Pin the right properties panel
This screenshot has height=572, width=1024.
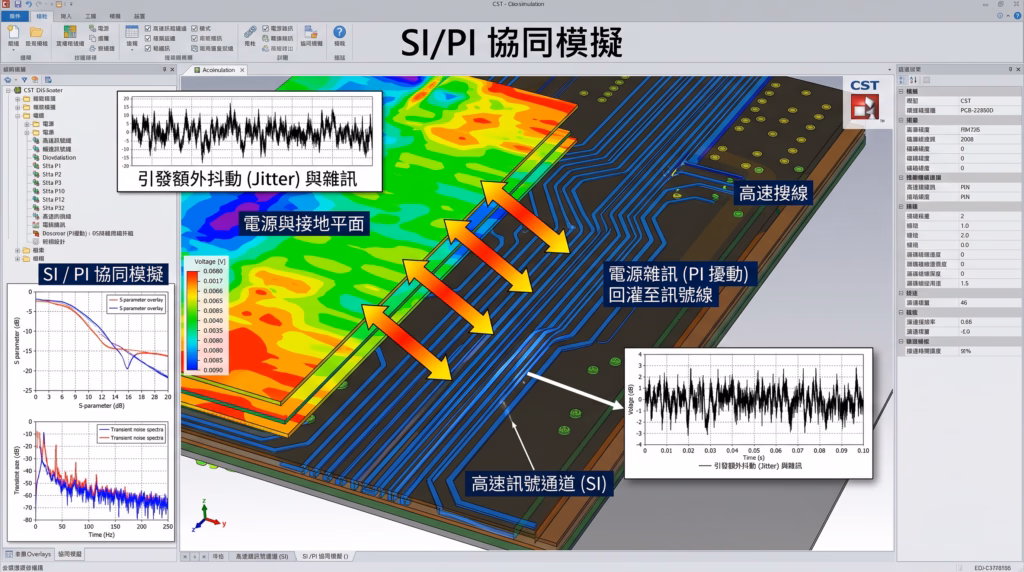click(1010, 69)
